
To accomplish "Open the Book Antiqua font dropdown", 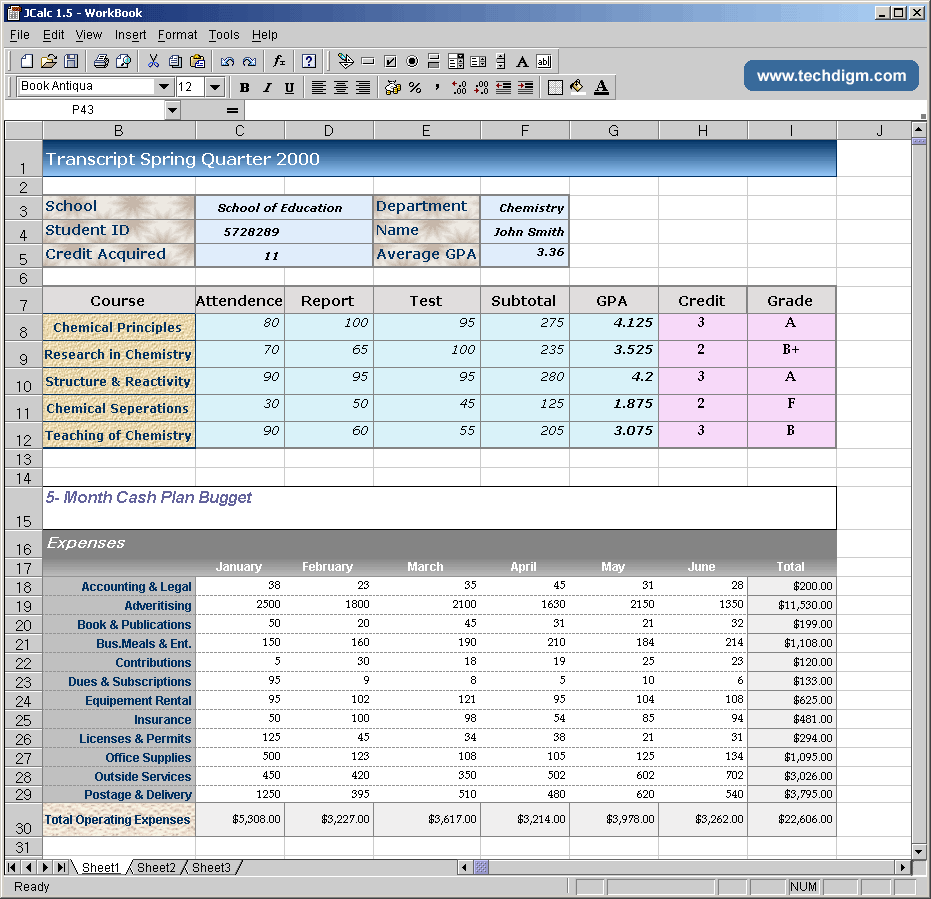I will click(164, 87).
